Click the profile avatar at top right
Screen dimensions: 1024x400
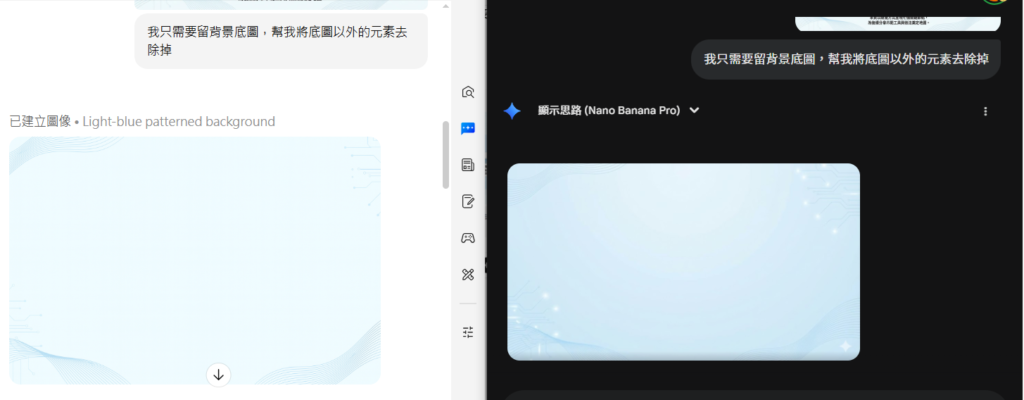pyautogui.click(x=995, y=3)
